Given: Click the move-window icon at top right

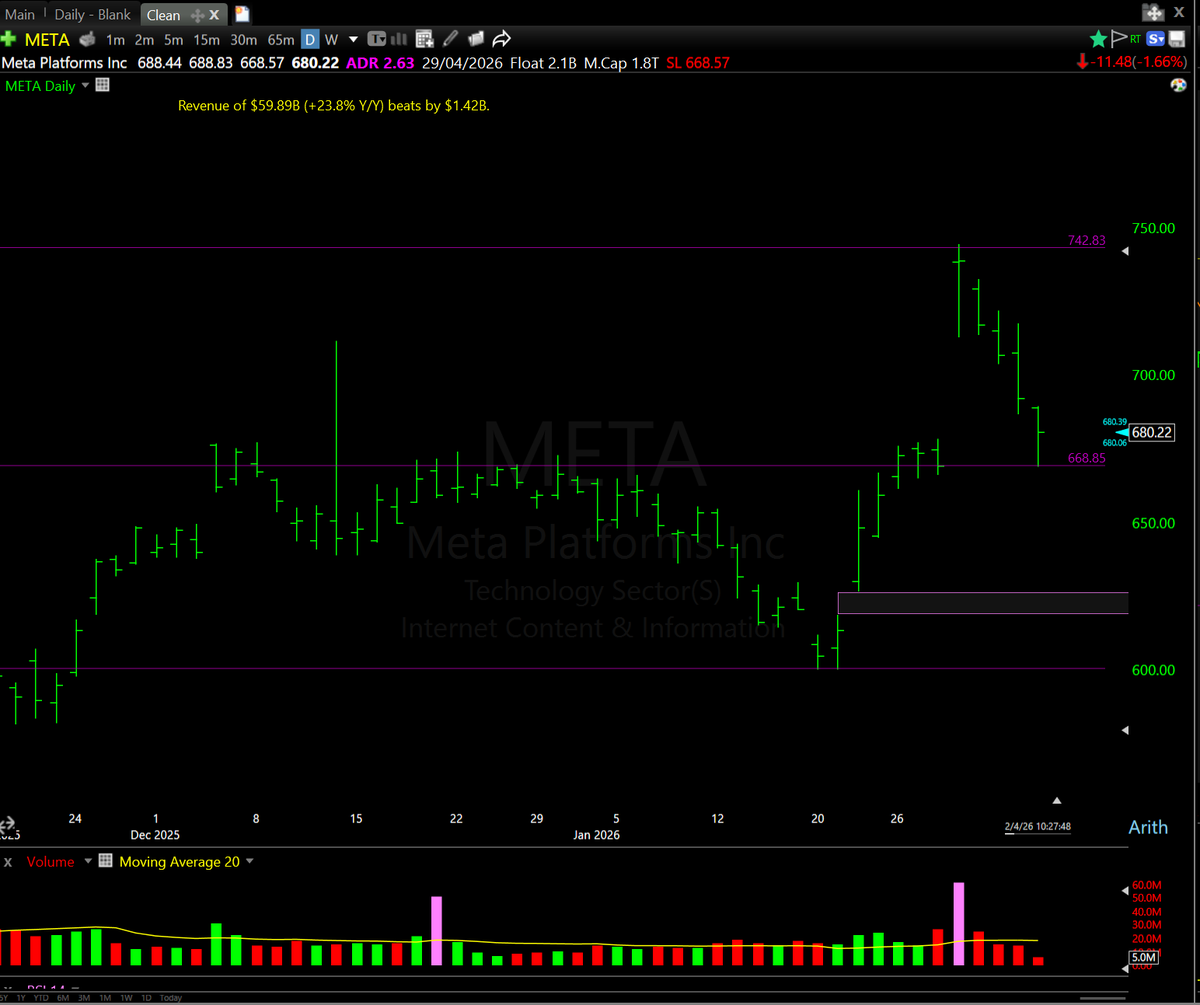Looking at the screenshot, I should [1153, 13].
